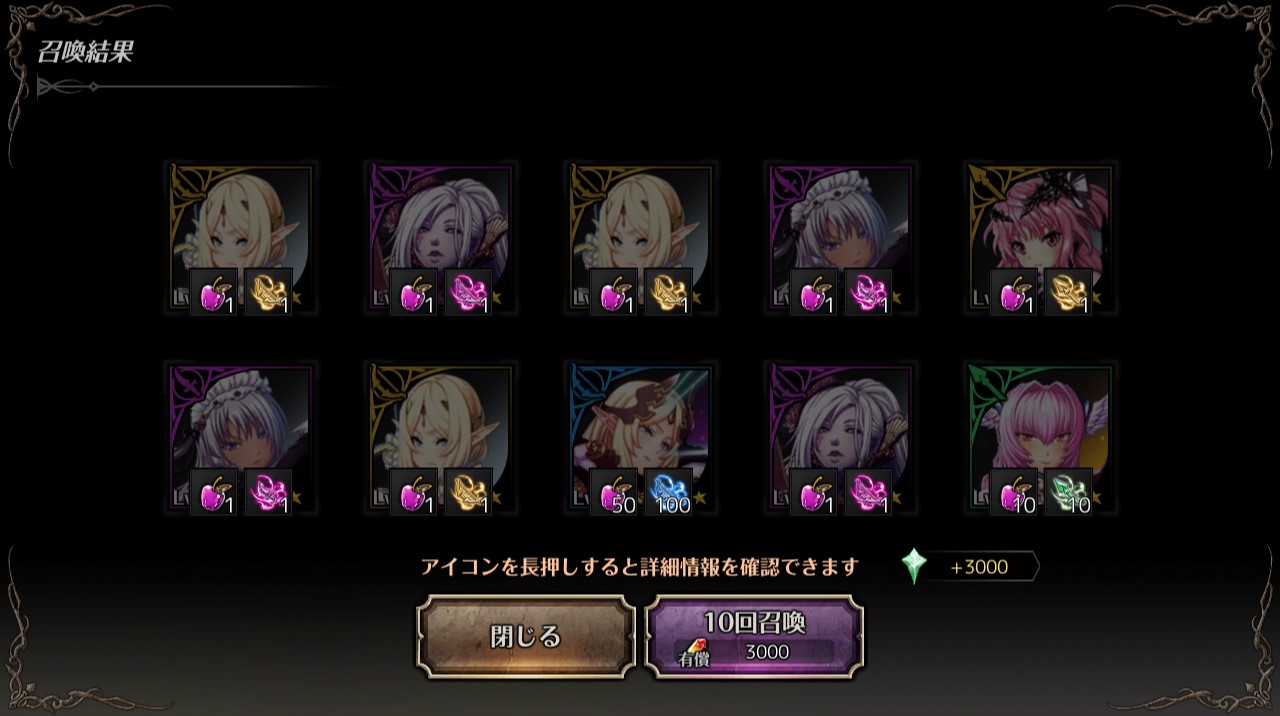Viewport: 1280px width, 716px height.
Task: Select first top-row blonde elf character portrait
Action: [x=241, y=238]
